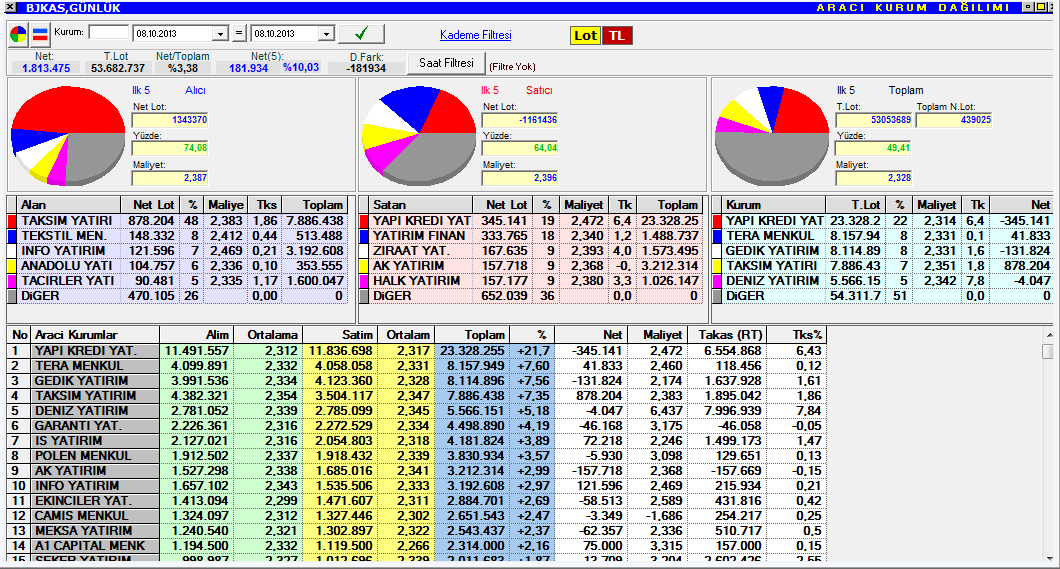The image size is (1060, 569).
Task: Click the Alıcı buyers pie chart
Action: pyautogui.click(x=66, y=136)
